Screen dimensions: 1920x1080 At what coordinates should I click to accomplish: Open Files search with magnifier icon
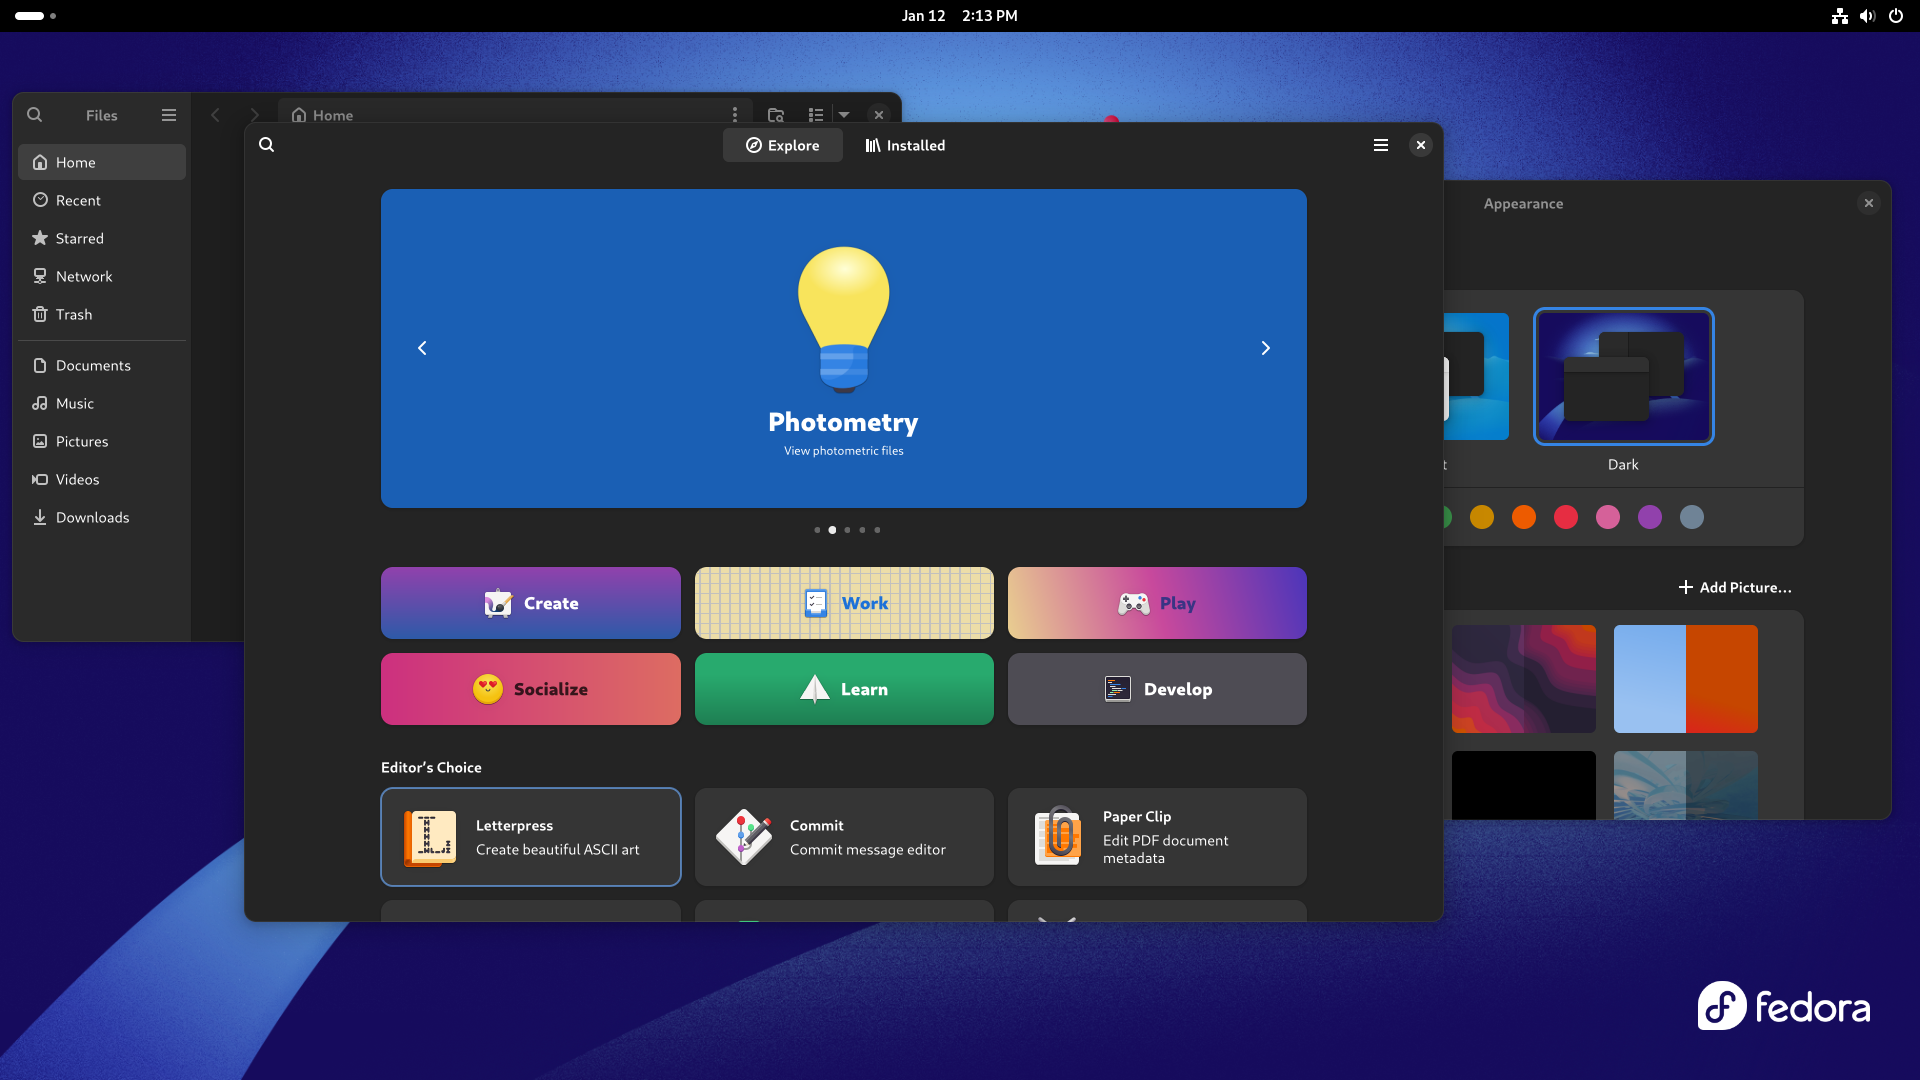tap(35, 115)
